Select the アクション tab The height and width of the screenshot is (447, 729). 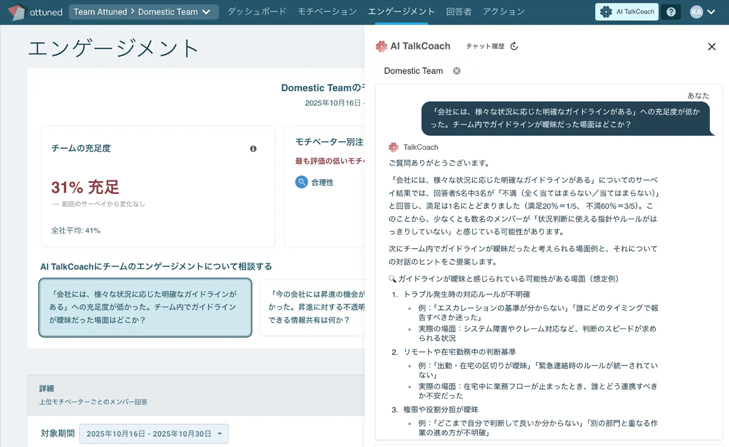[x=504, y=12]
